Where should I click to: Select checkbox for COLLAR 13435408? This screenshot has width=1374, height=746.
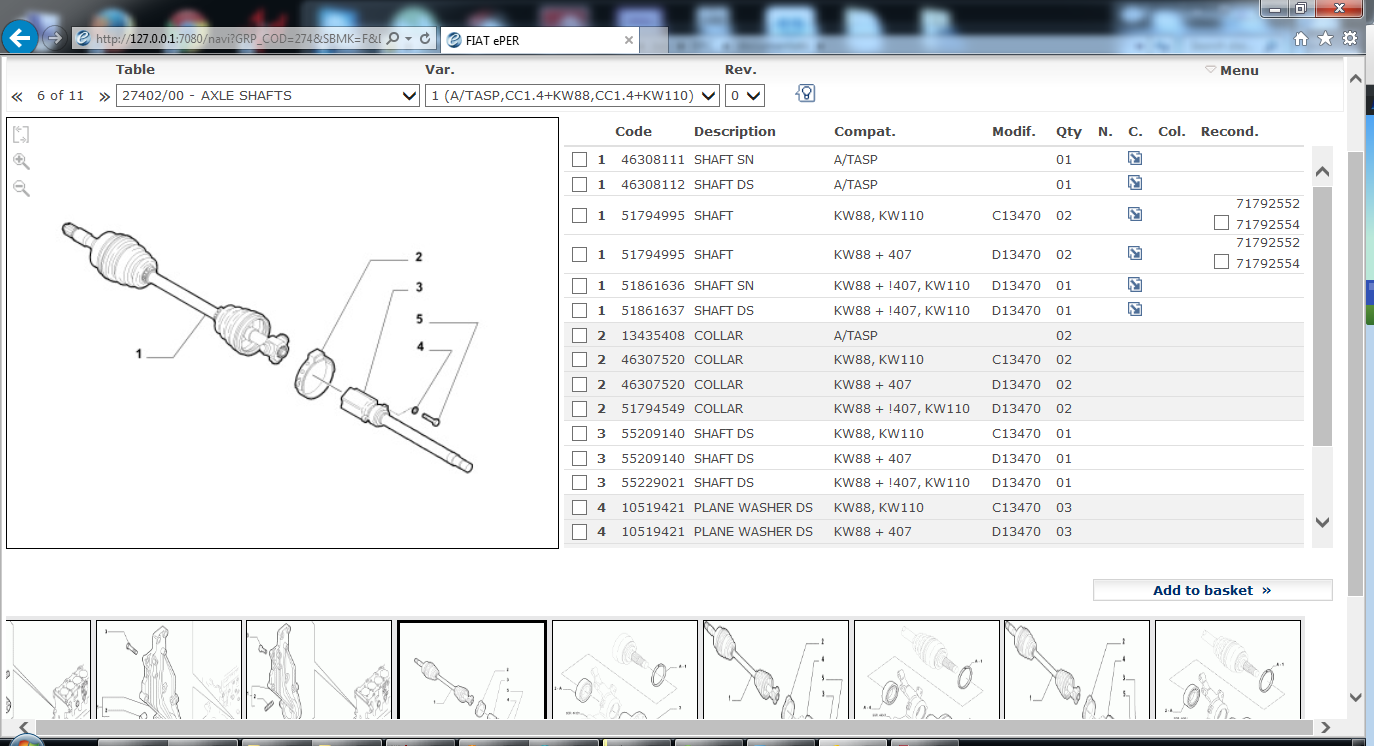click(x=579, y=336)
